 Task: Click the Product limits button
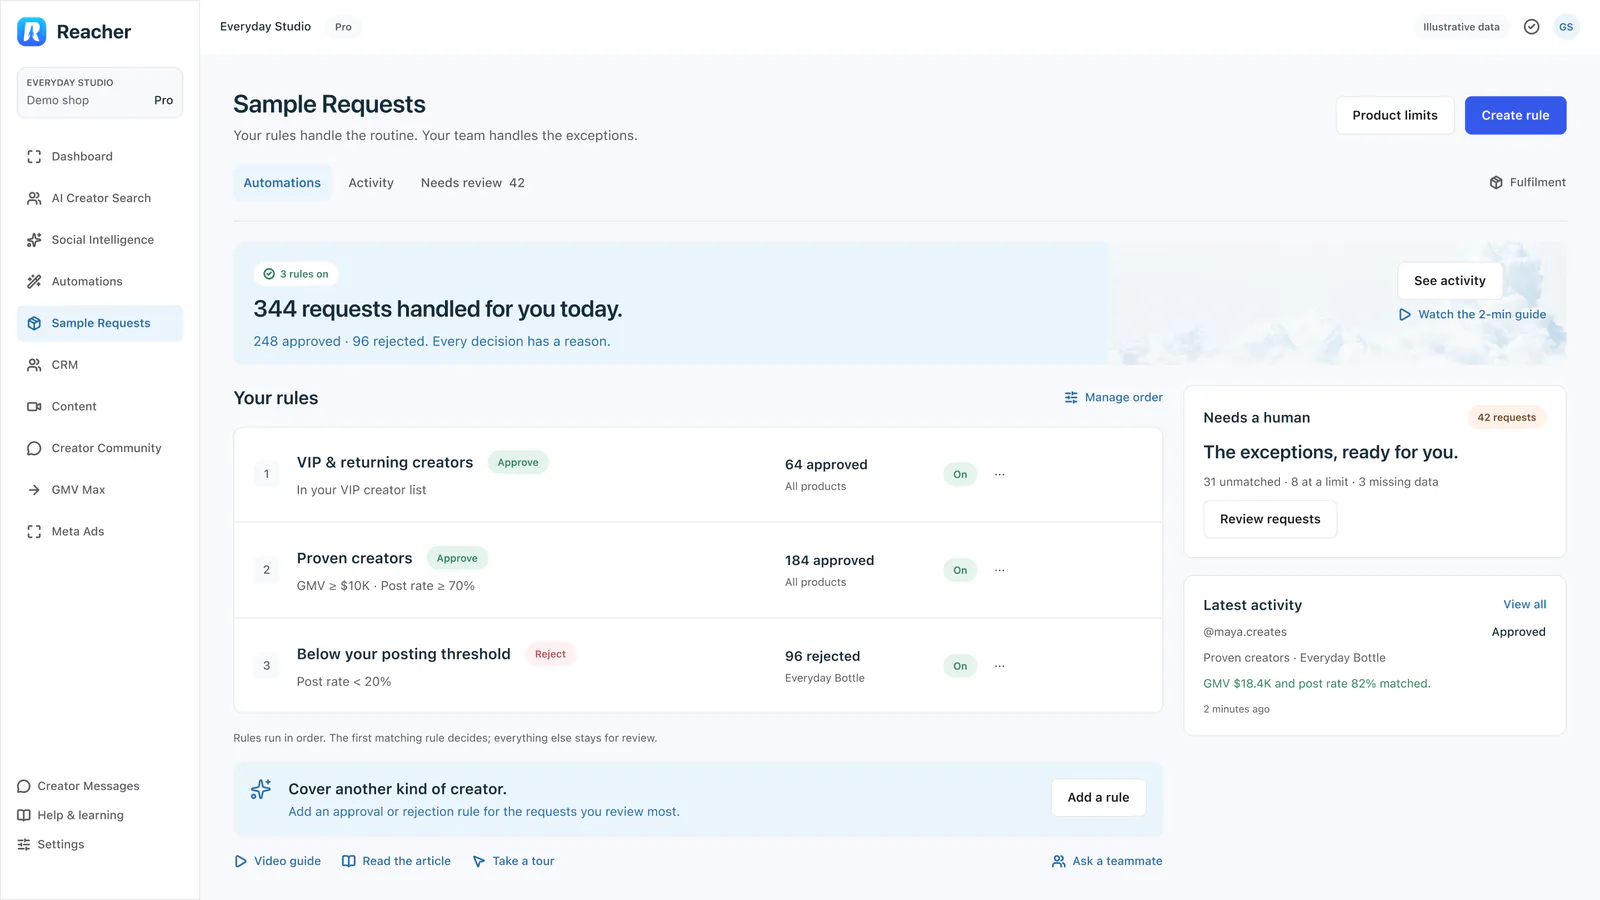1395,115
